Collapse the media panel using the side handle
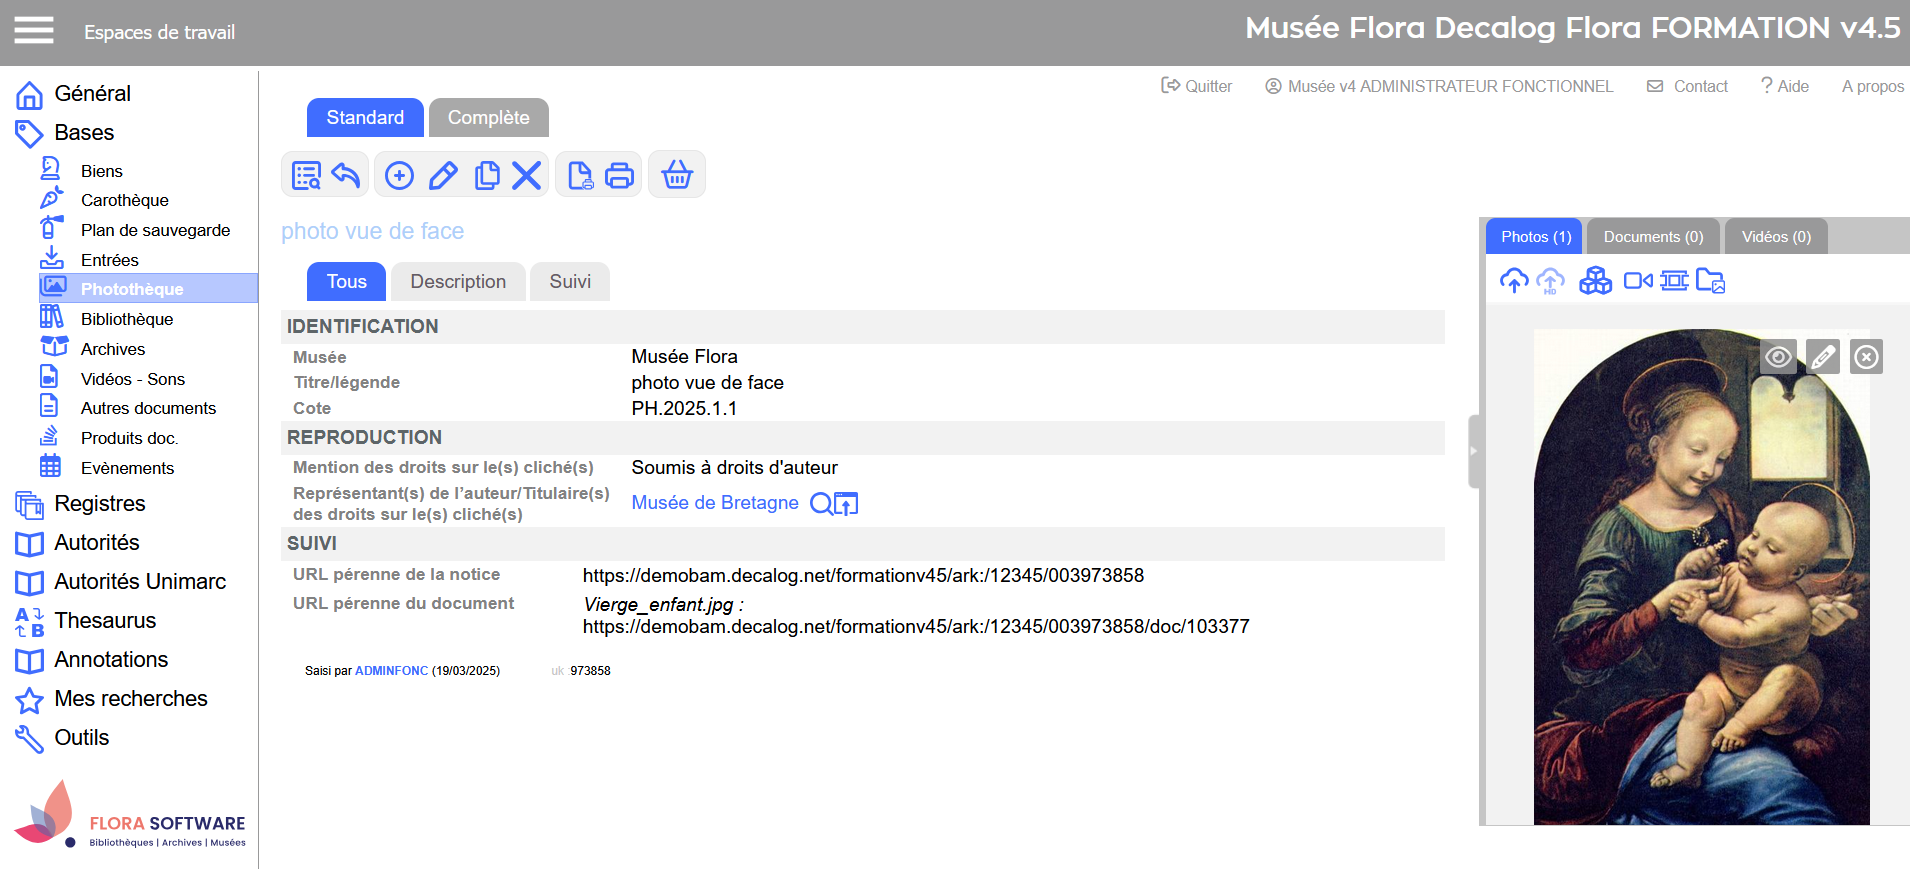Screen dimensions: 1910x869 click(1473, 451)
